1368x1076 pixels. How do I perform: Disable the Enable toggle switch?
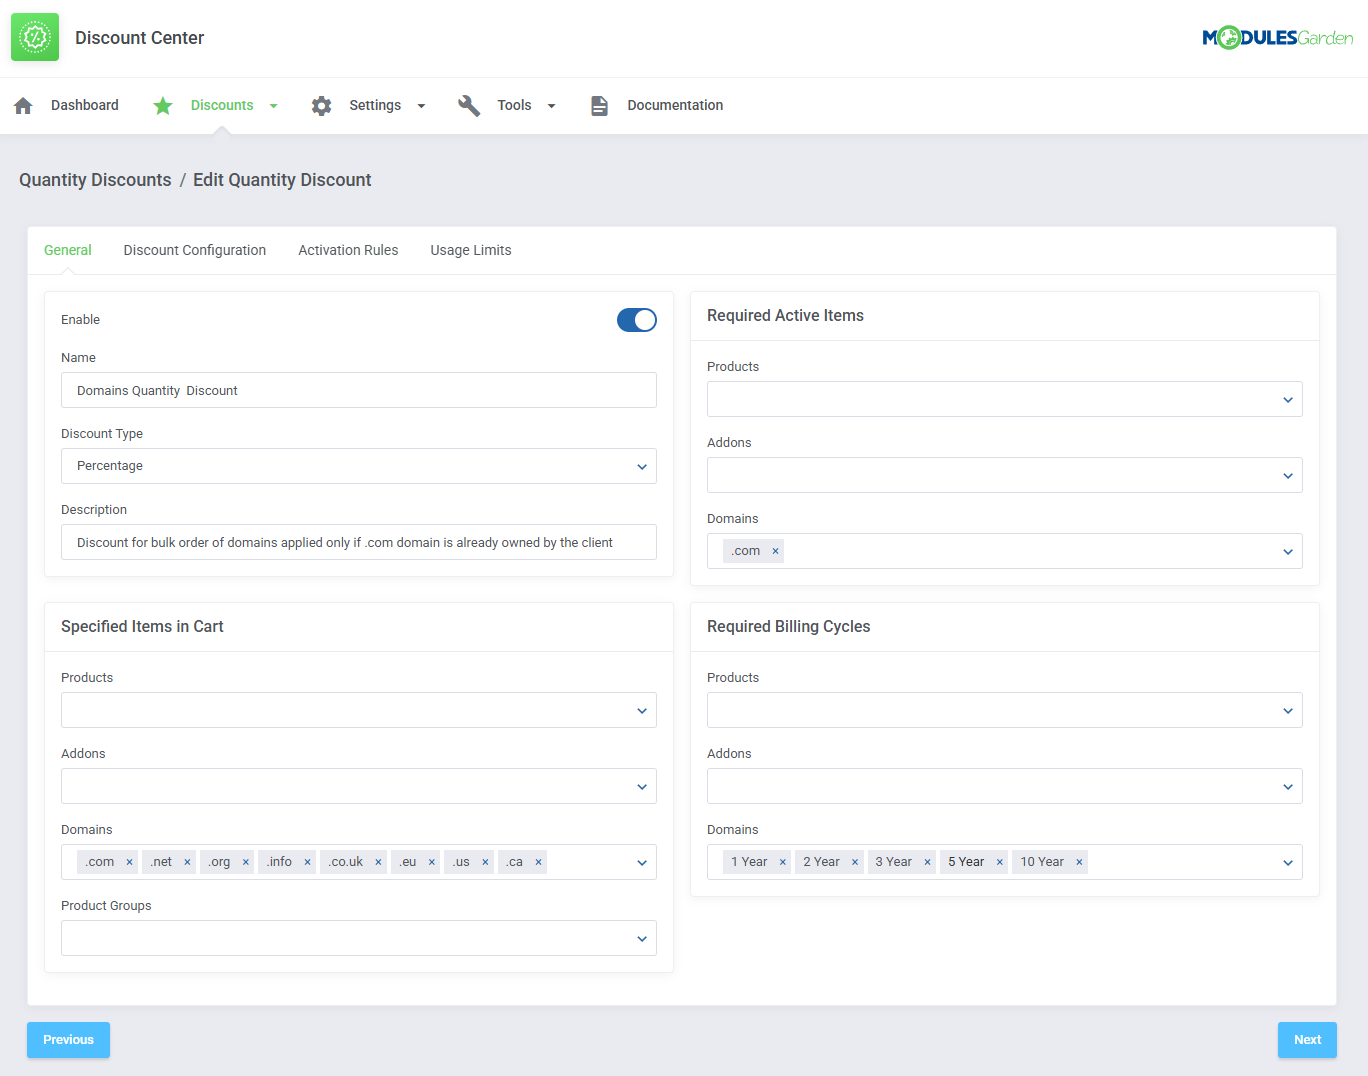(637, 319)
